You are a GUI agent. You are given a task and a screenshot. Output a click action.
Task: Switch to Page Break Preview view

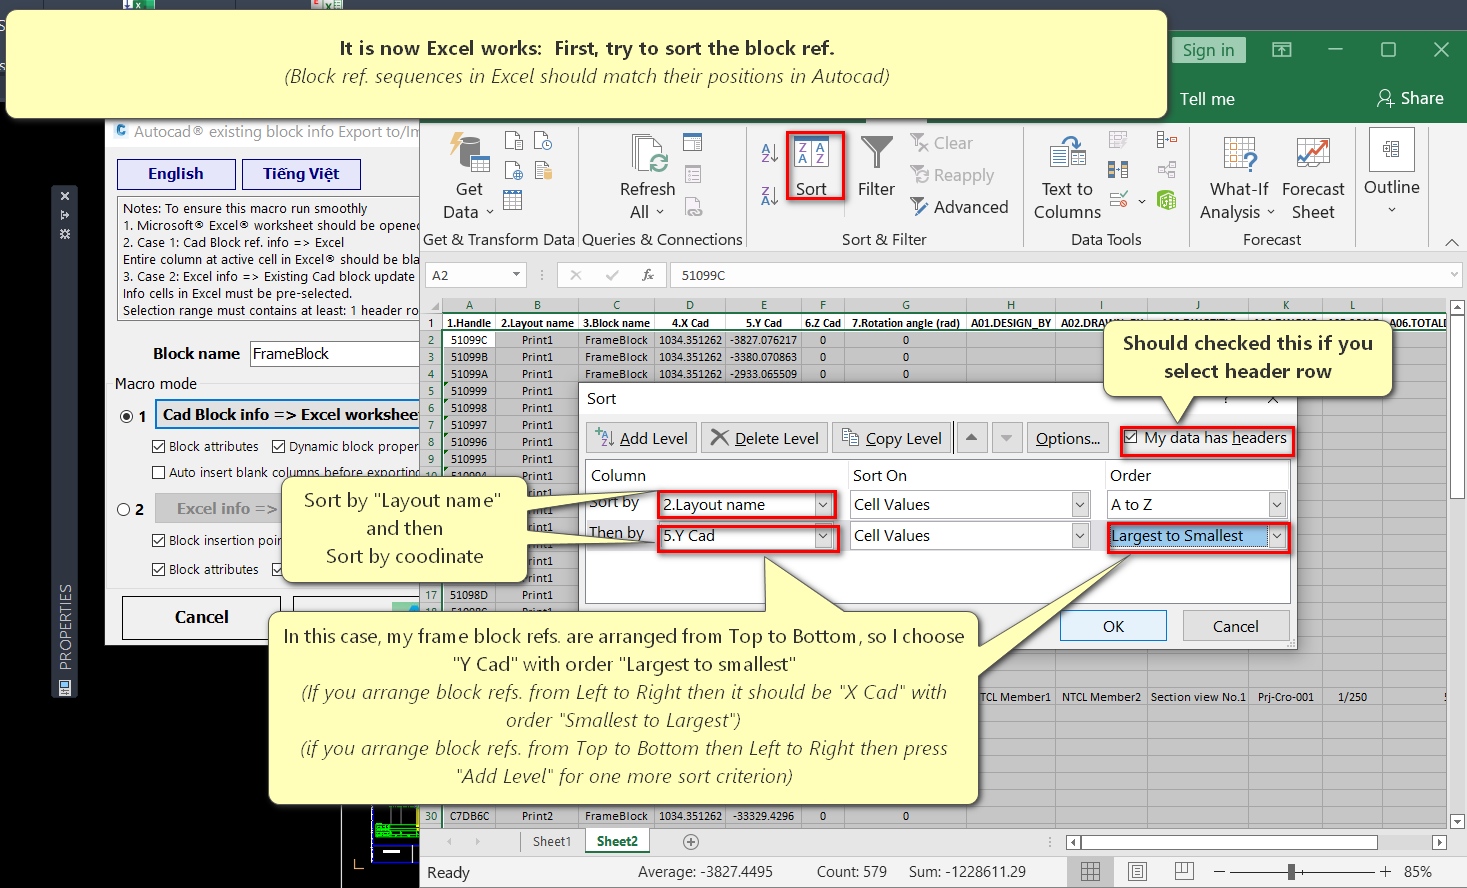[x=1184, y=872]
